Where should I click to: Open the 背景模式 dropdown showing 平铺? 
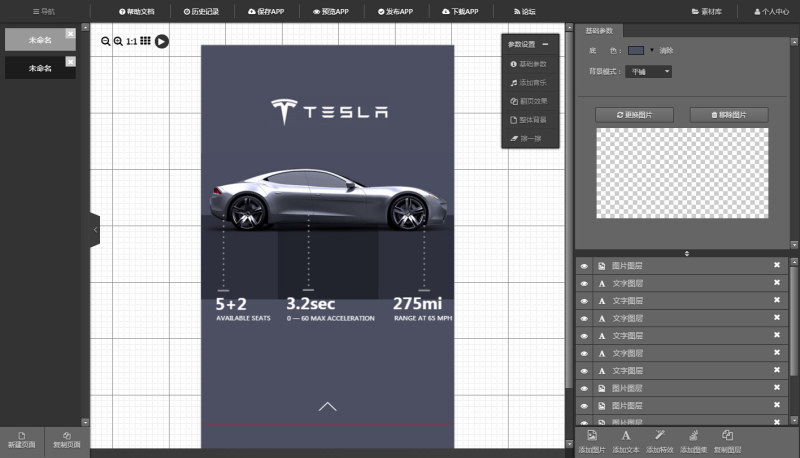[x=649, y=71]
